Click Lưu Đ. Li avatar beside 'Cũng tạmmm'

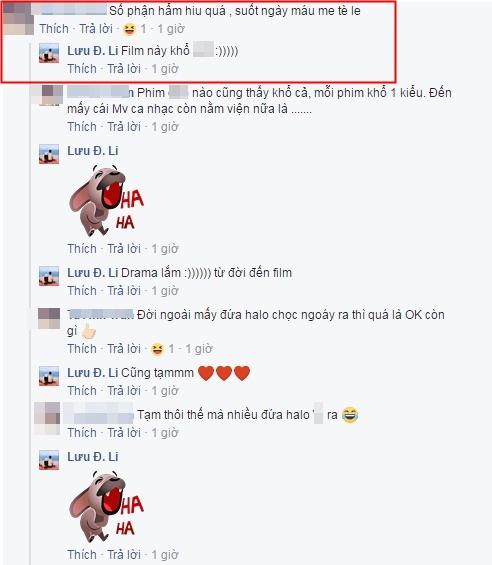click(x=49, y=376)
